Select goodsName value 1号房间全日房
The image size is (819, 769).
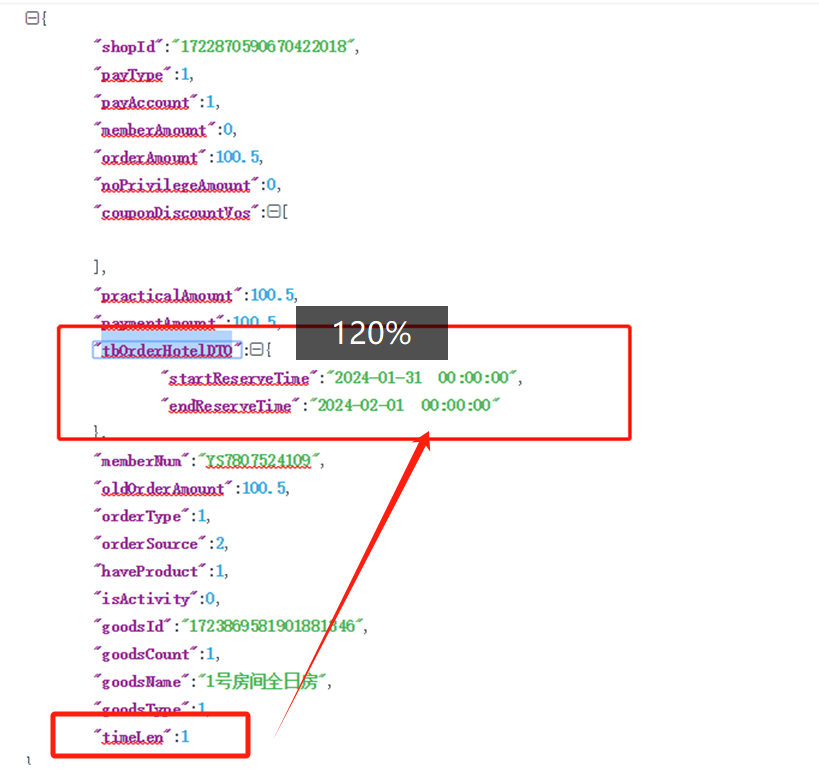tap(263, 682)
